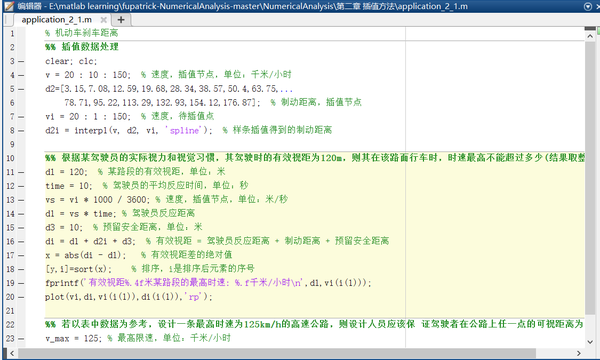This screenshot has height=360, width=600.
Task: Click the horizontal scrollbar thumb
Action: tap(277, 353)
